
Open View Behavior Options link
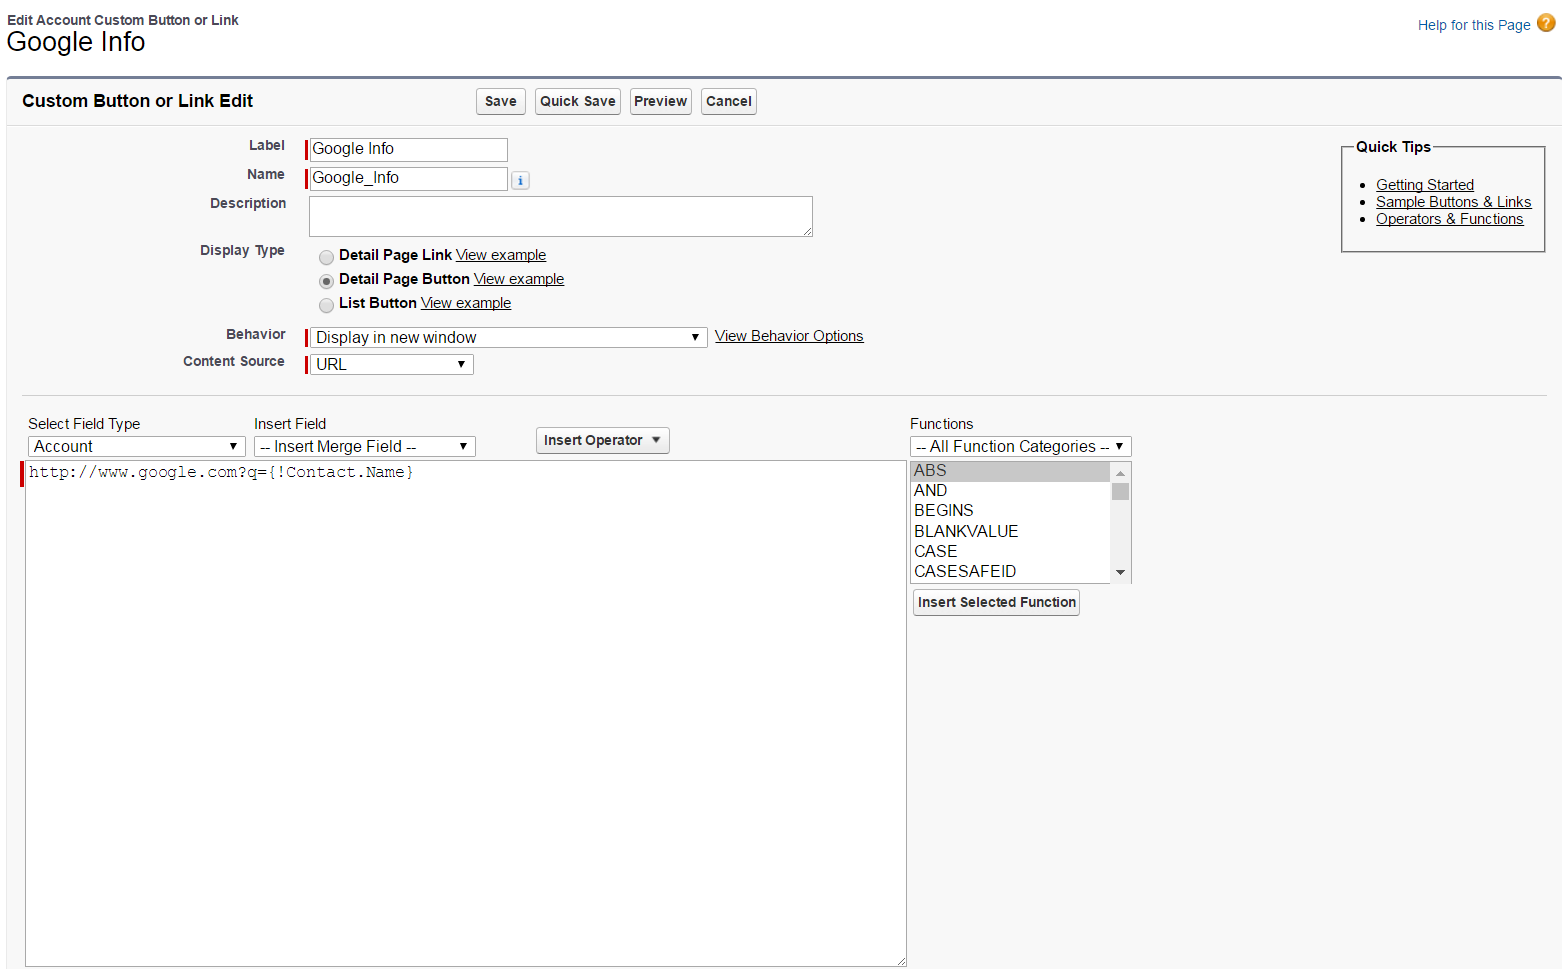(789, 336)
